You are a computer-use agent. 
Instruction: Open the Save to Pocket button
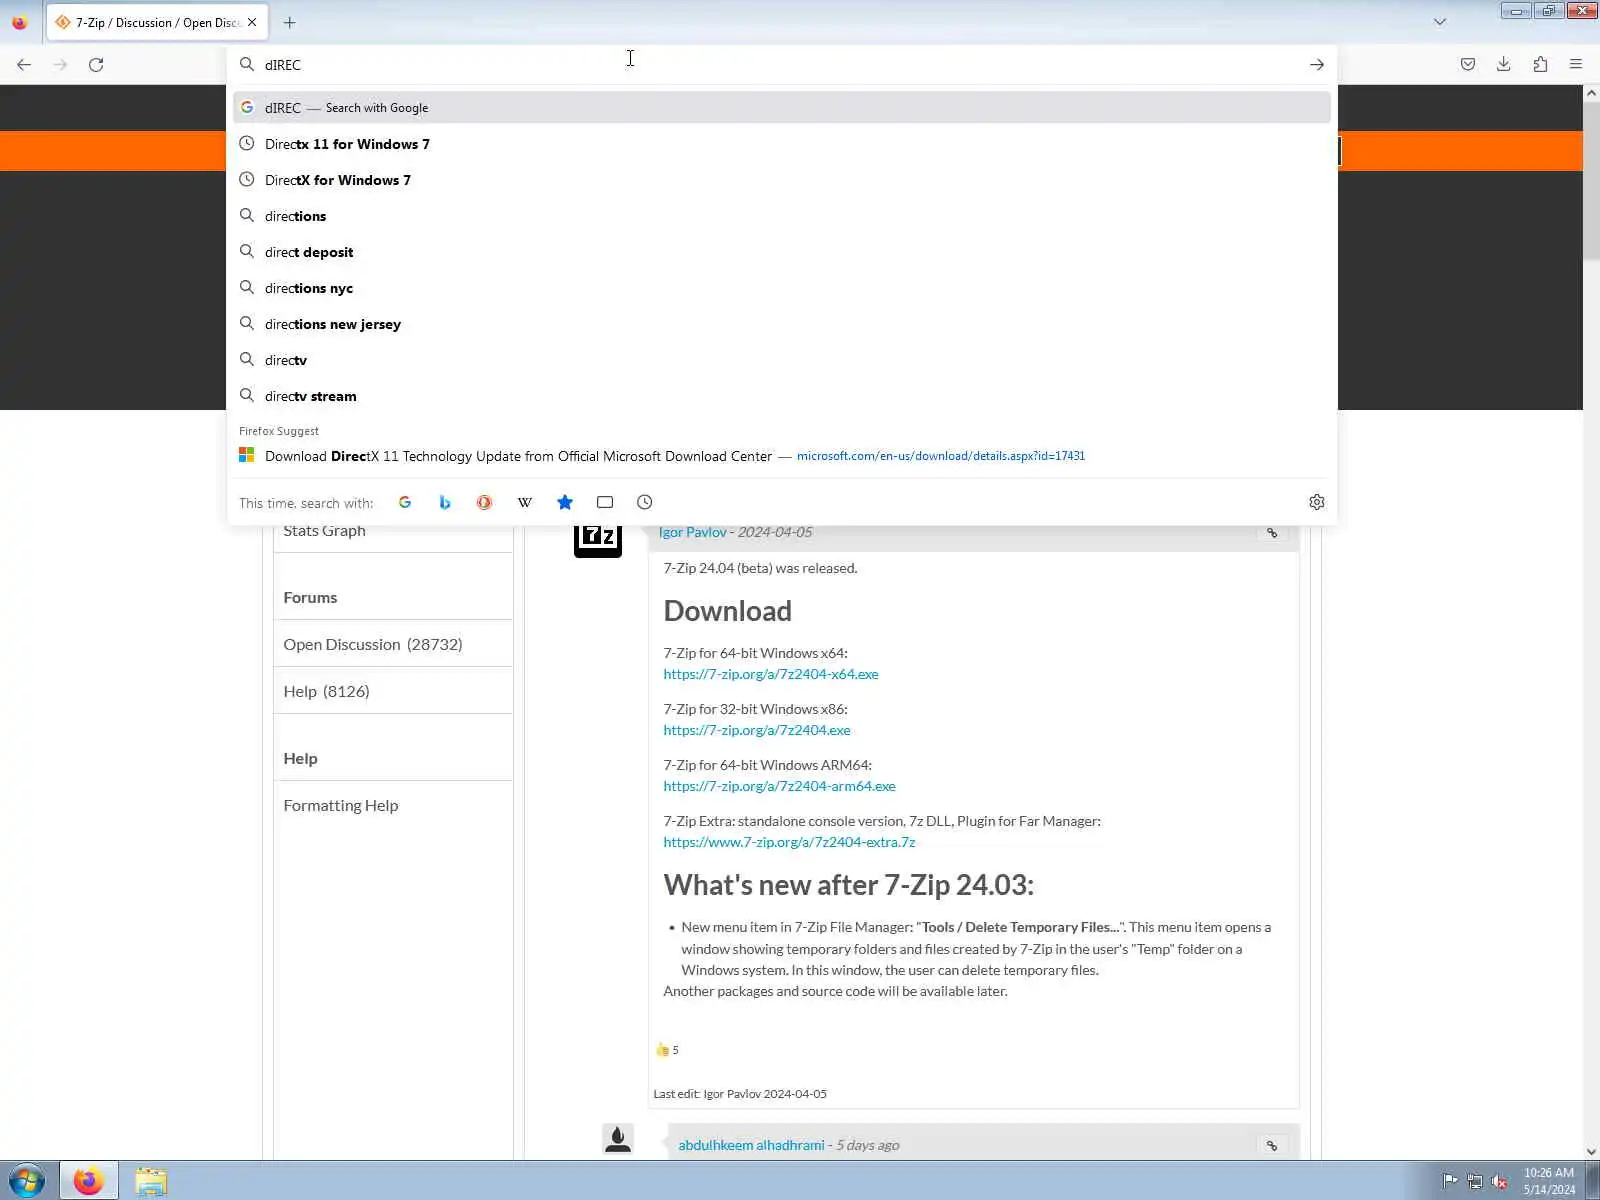pos(1467,64)
